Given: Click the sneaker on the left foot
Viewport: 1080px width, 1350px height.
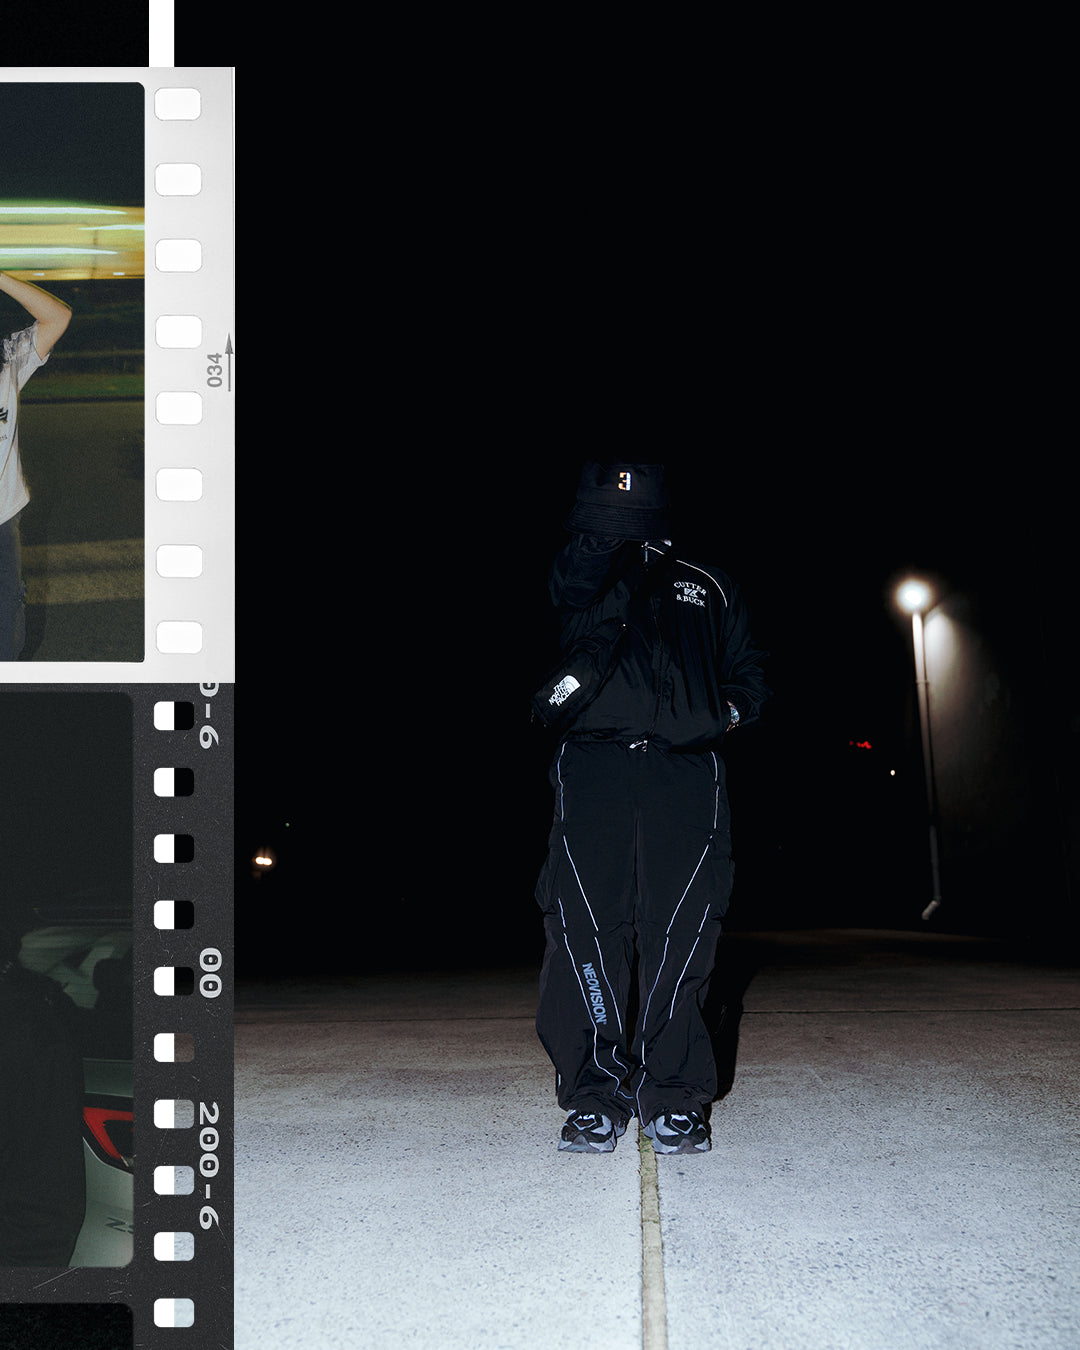Looking at the screenshot, I should coord(591,1130).
